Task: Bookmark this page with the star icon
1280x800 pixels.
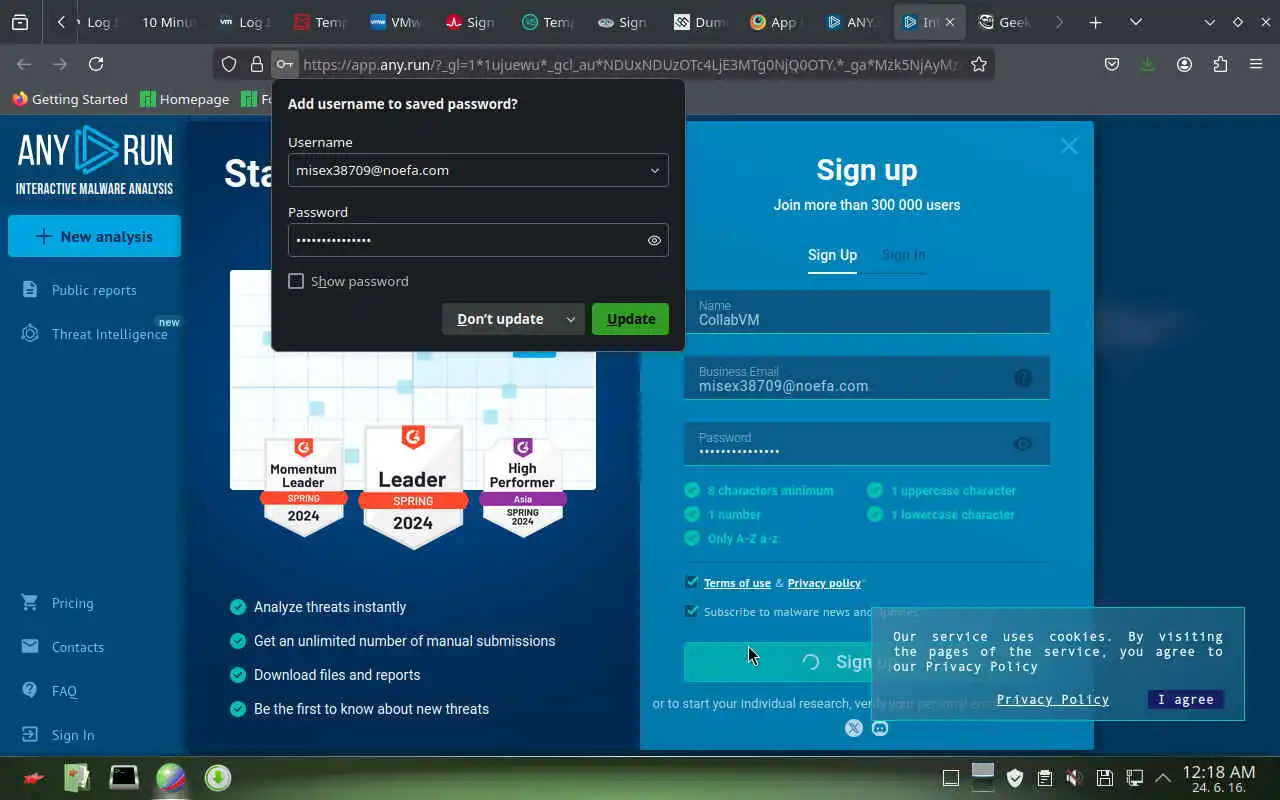Action: click(x=979, y=64)
